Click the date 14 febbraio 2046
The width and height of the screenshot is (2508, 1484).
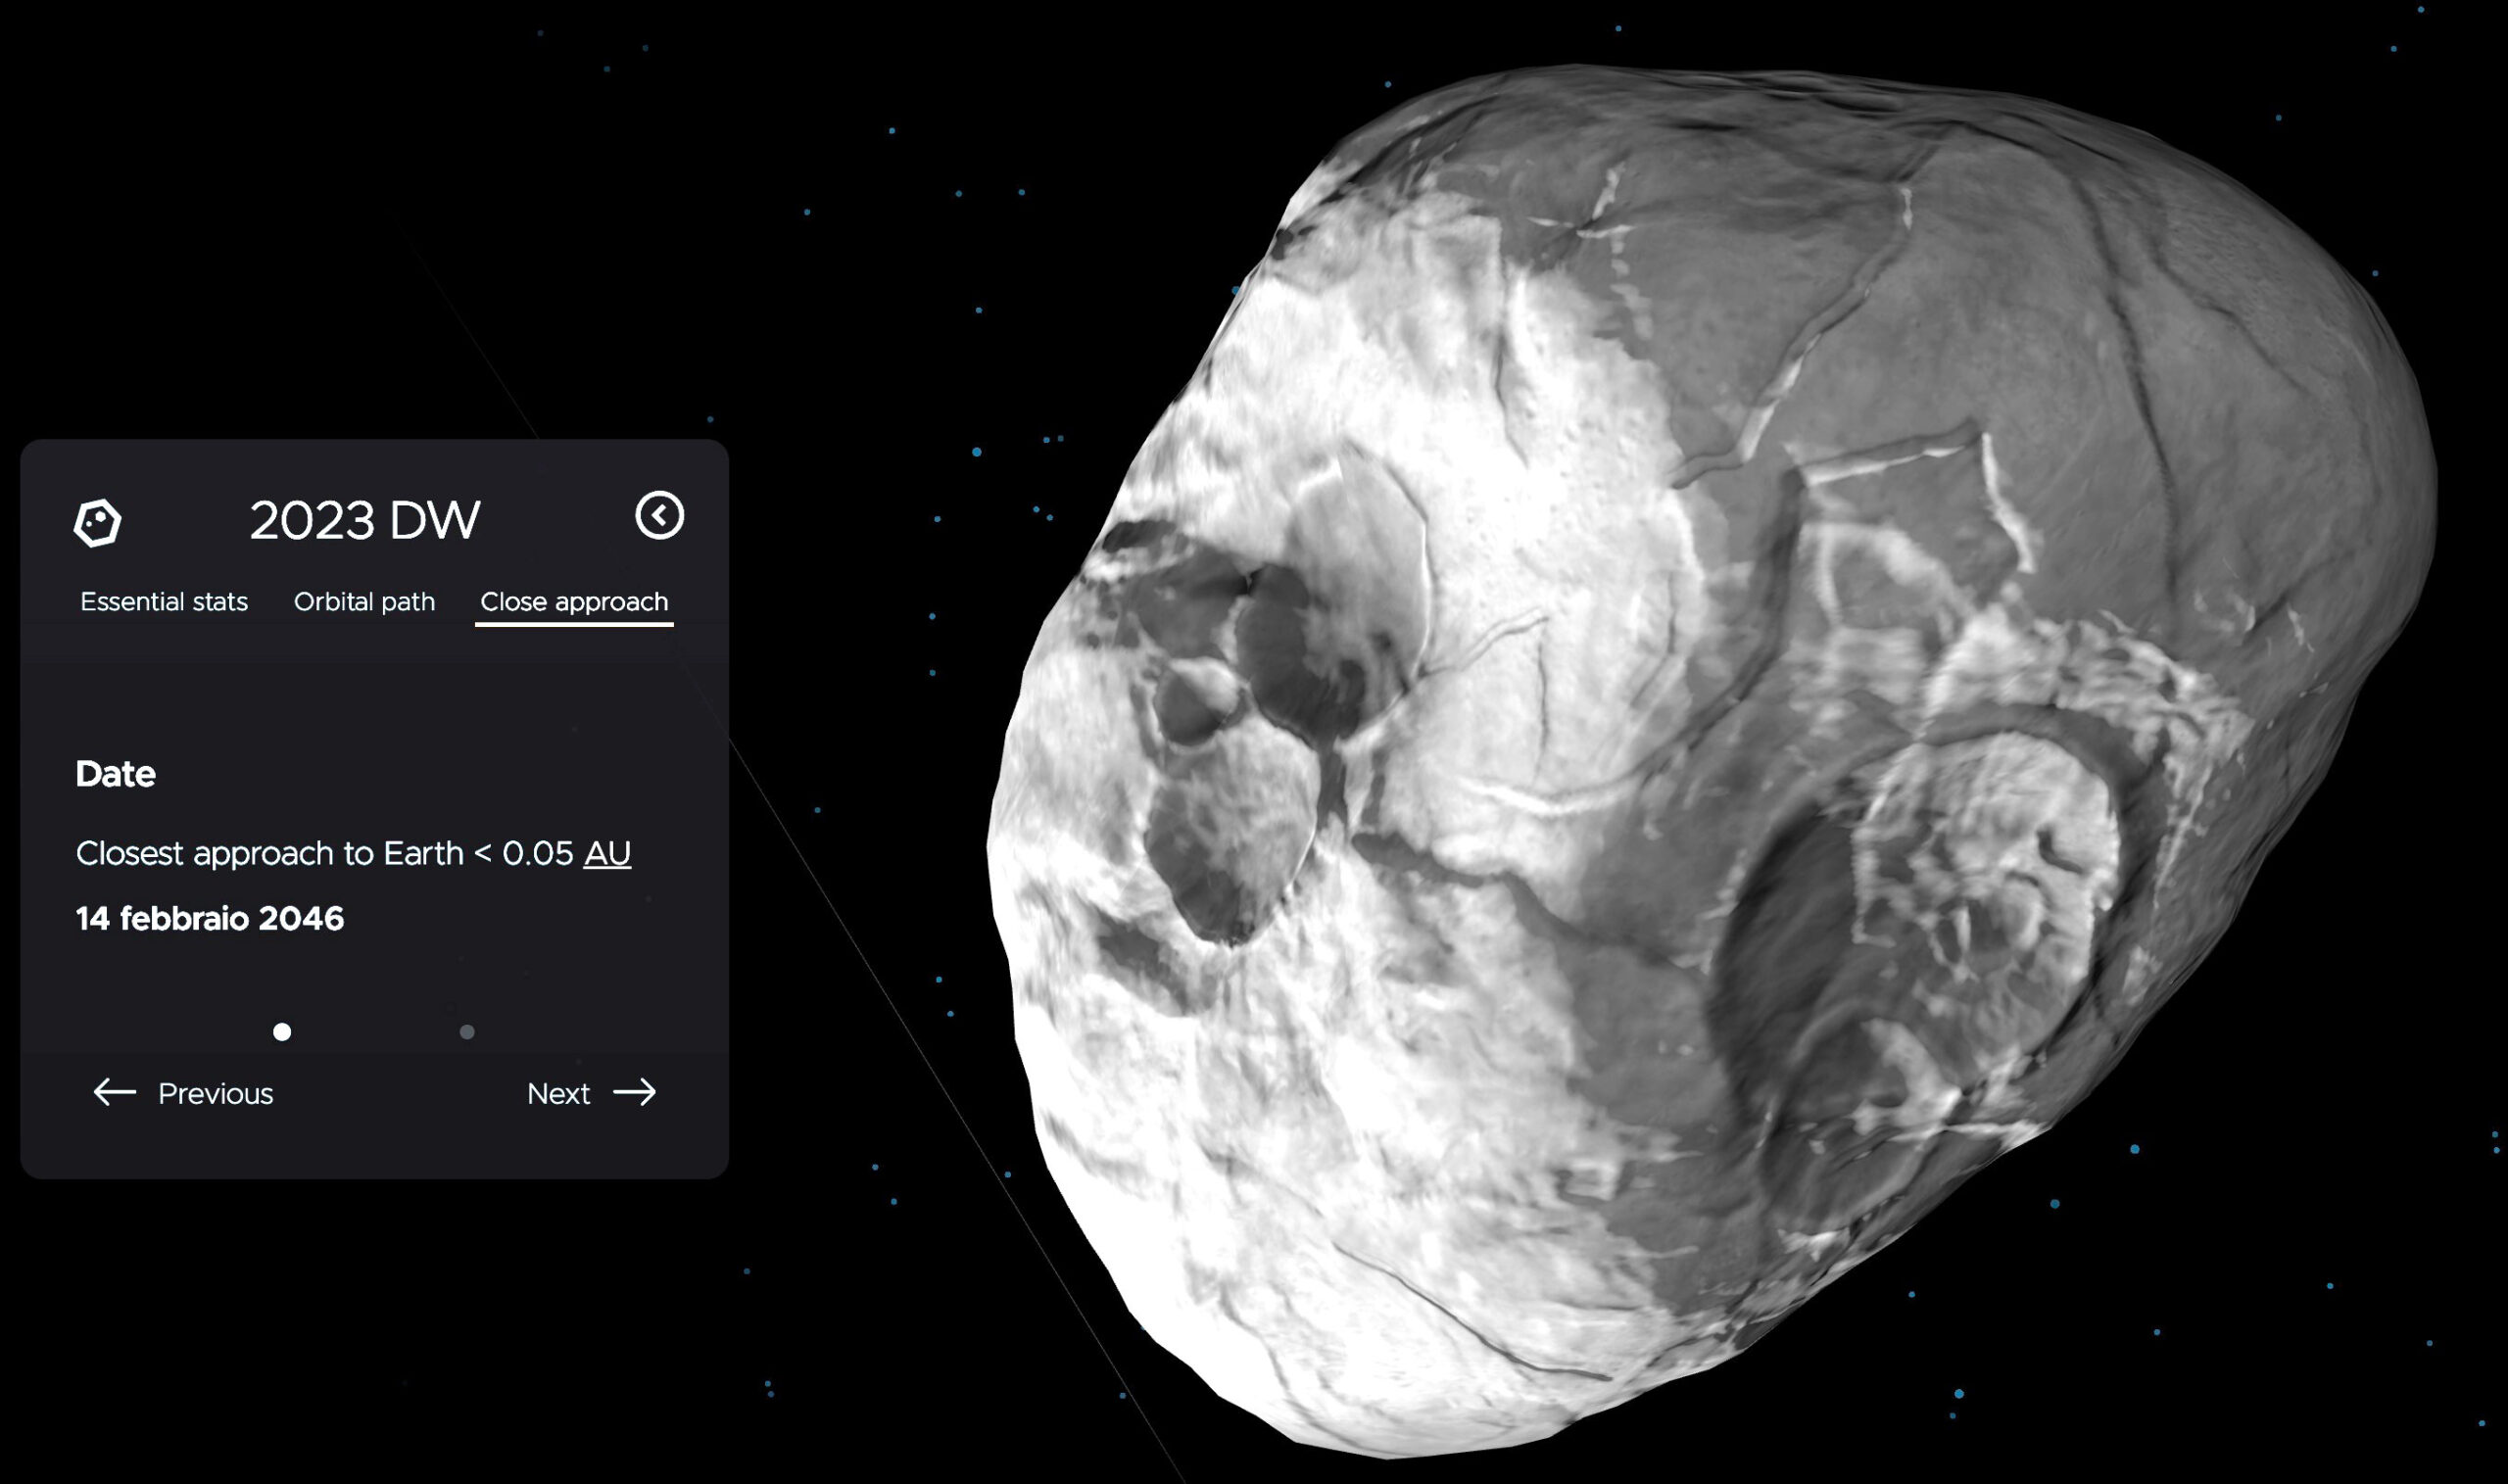coord(210,919)
